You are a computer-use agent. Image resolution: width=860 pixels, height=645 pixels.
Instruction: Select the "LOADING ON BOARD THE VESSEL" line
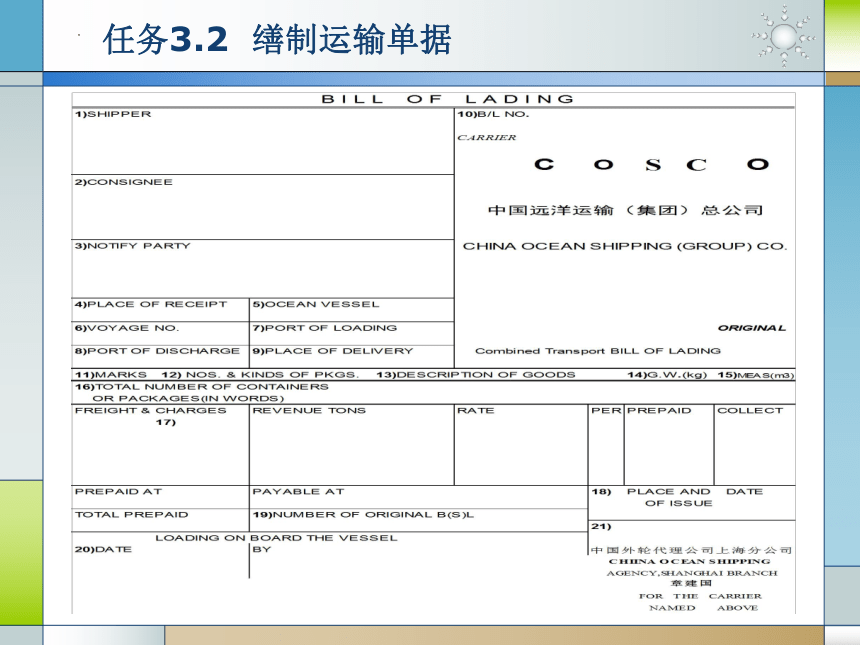276,538
